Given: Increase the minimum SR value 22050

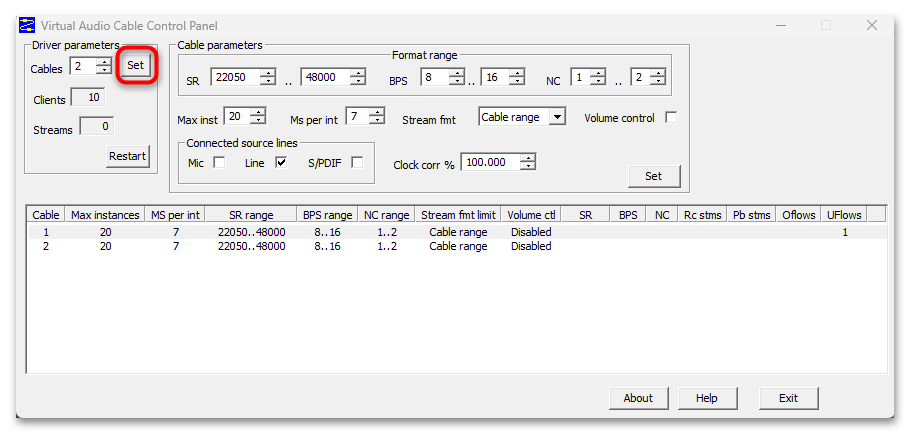Looking at the screenshot, I should 268,73.
